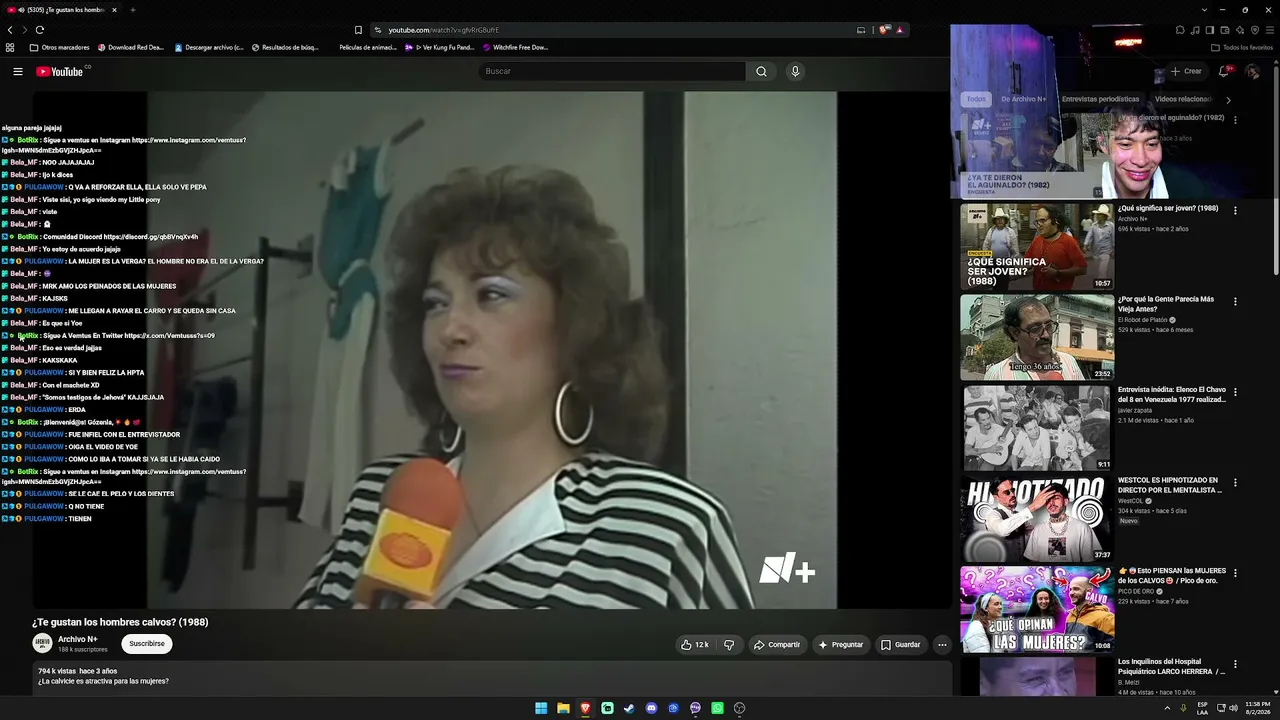Open options for 'Entrevista inédita: Elenco El Chavo' video
The width and height of the screenshot is (1280, 720).
(x=1235, y=392)
